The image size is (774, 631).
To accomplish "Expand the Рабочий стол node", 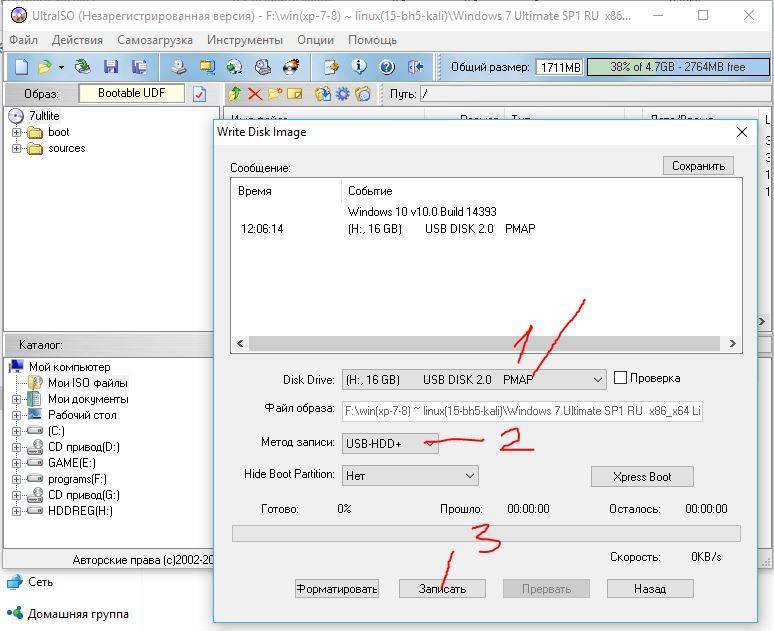I will click(x=16, y=415).
